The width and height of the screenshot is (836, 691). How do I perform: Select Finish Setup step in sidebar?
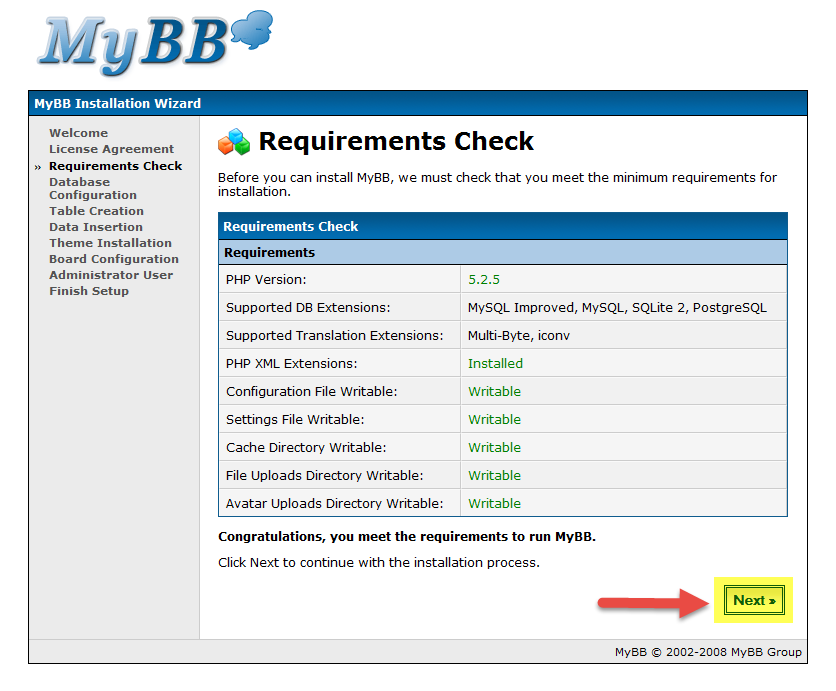pyautogui.click(x=88, y=291)
